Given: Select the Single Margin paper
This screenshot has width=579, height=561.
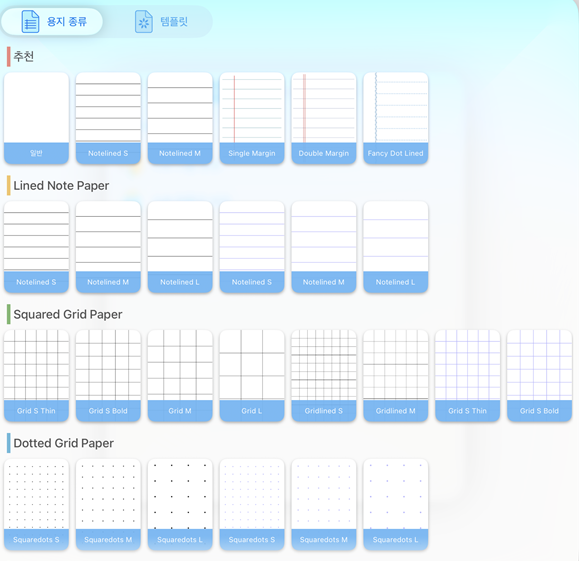Looking at the screenshot, I should click(x=252, y=118).
